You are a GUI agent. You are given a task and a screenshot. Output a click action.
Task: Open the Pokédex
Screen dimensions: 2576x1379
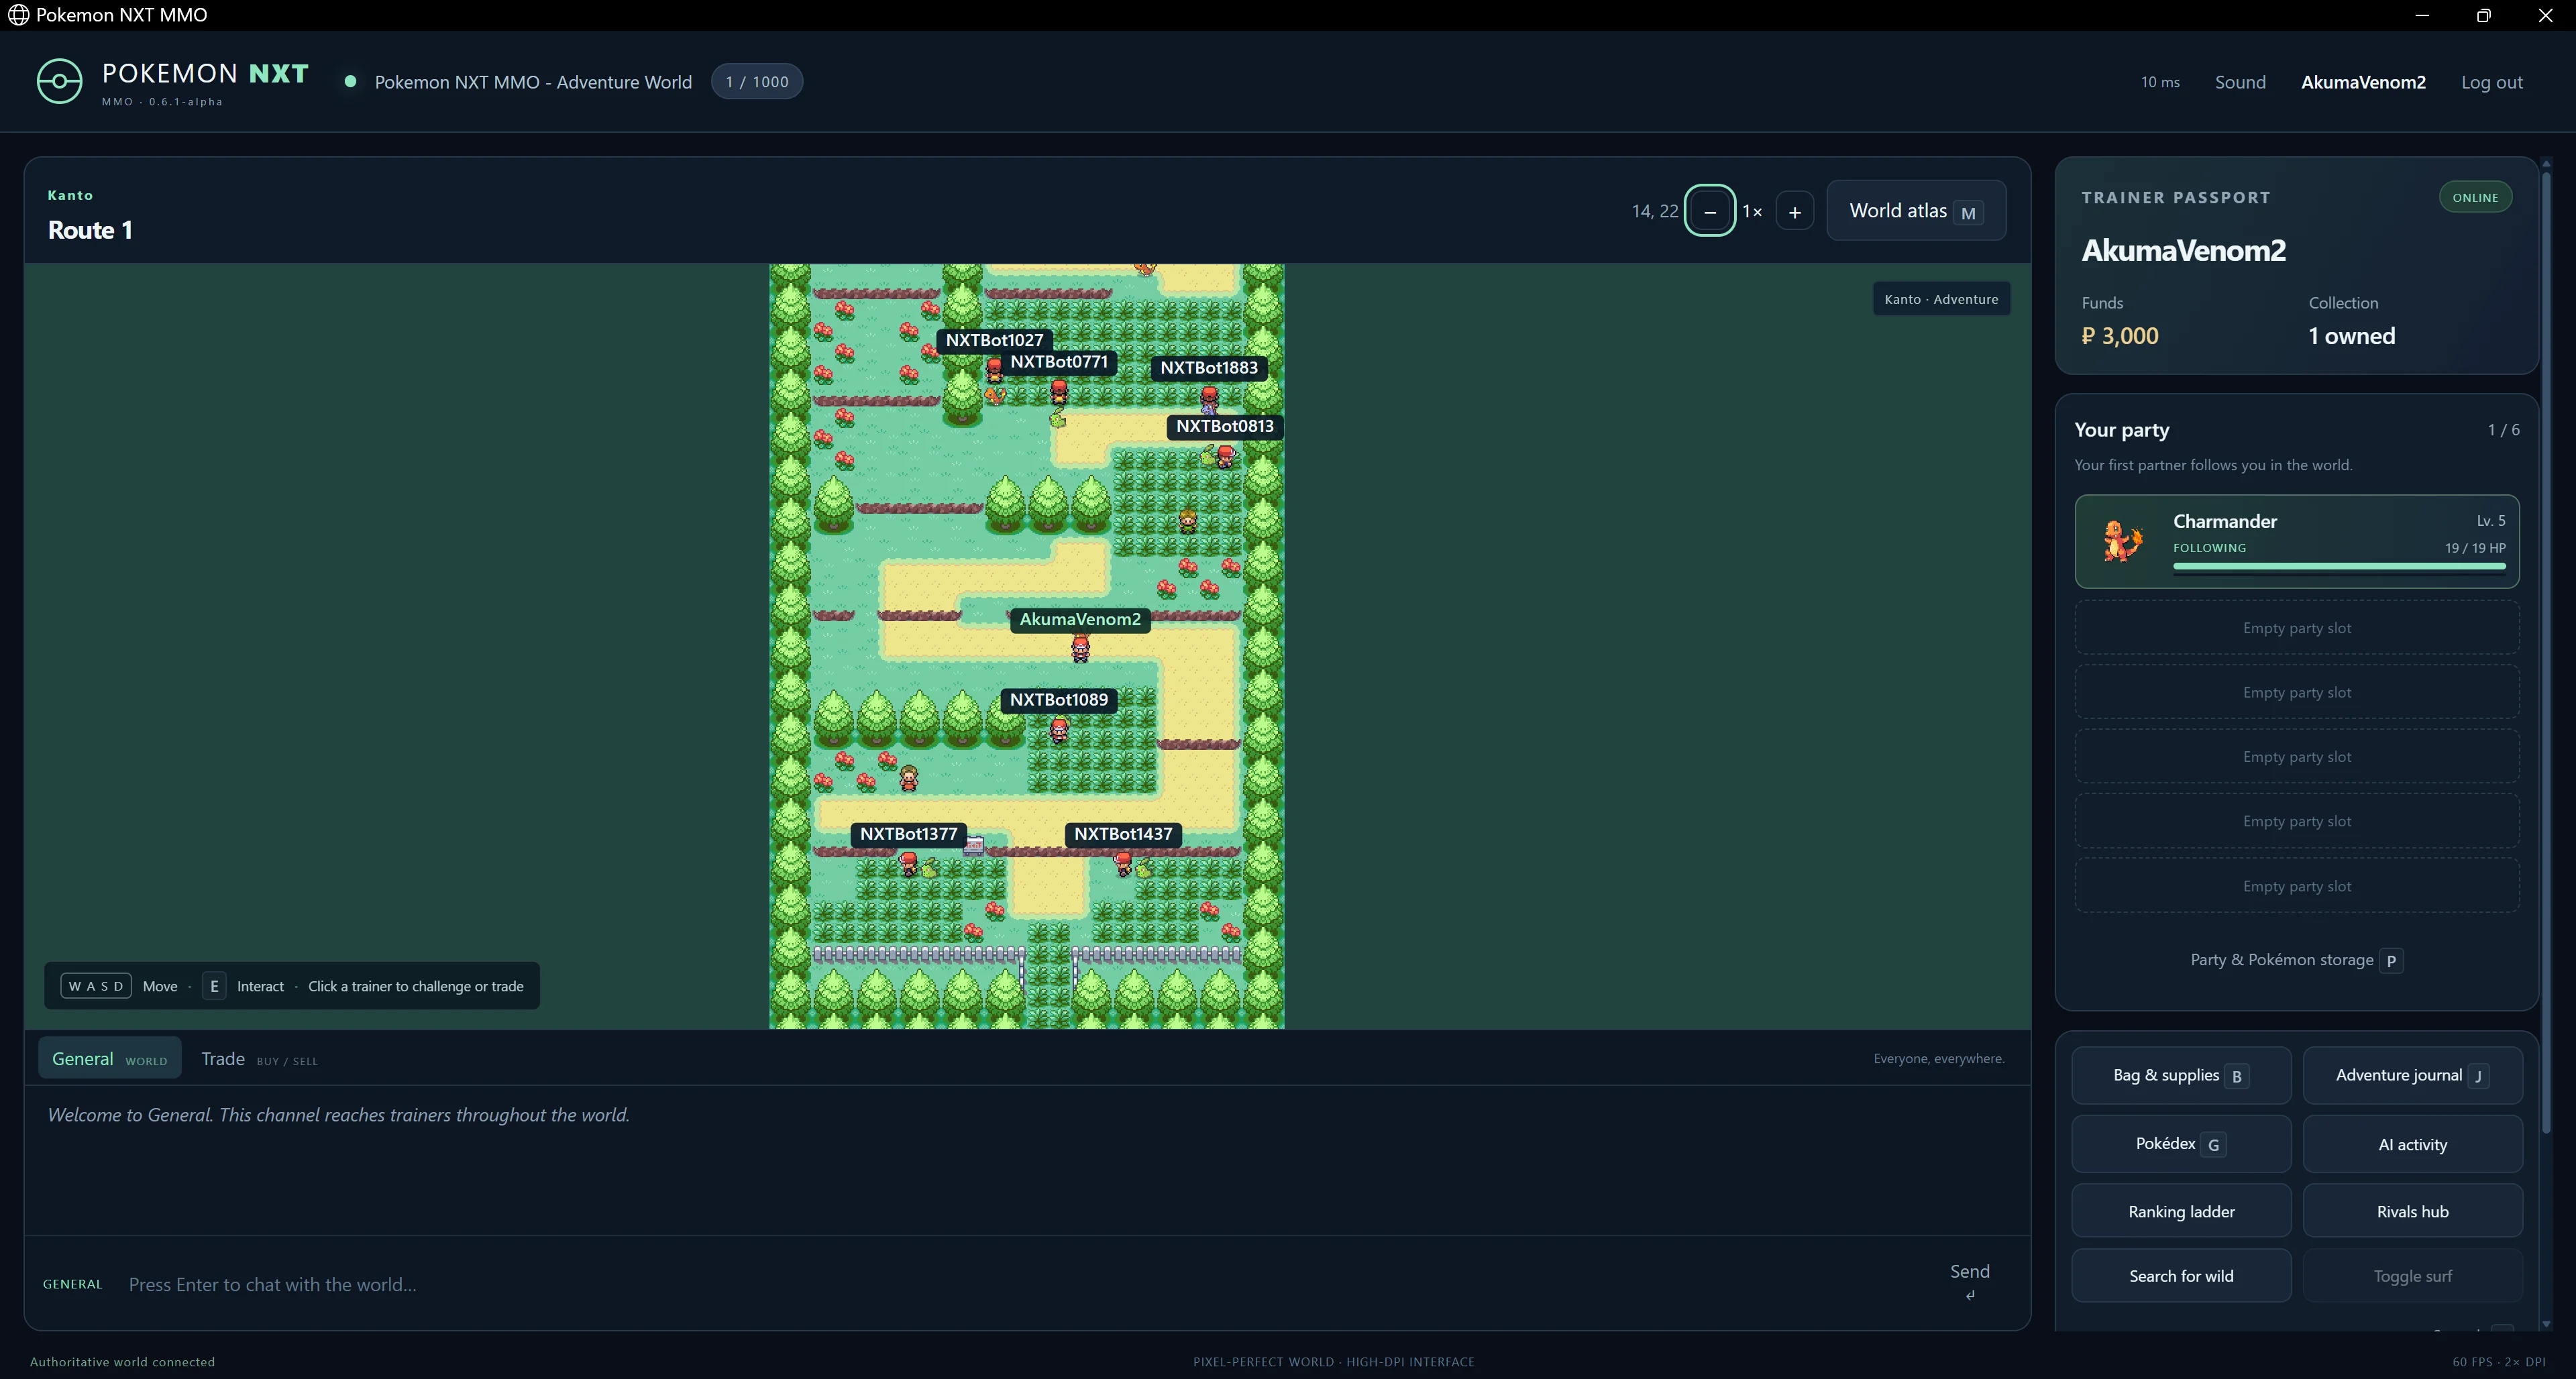tap(2181, 1144)
